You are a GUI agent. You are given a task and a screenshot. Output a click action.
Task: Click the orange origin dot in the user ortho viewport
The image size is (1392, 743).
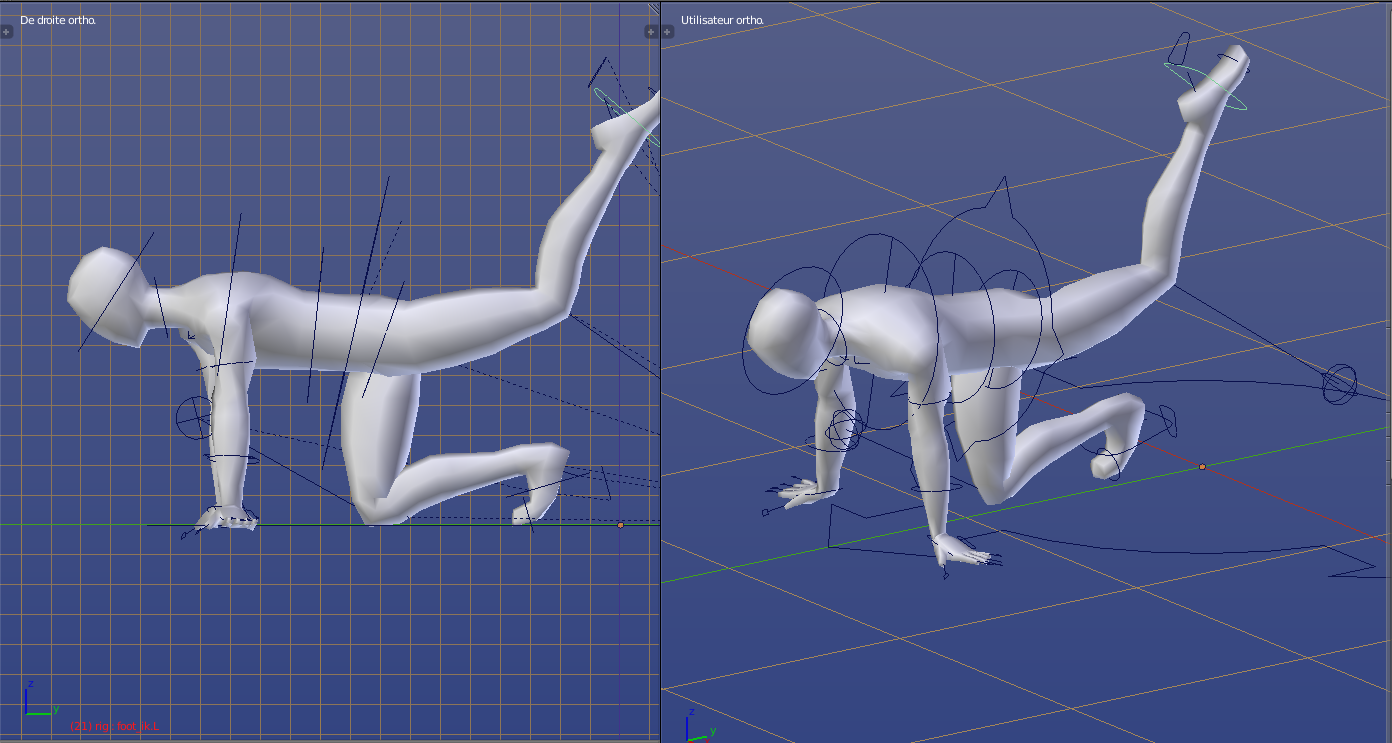[x=1202, y=467]
